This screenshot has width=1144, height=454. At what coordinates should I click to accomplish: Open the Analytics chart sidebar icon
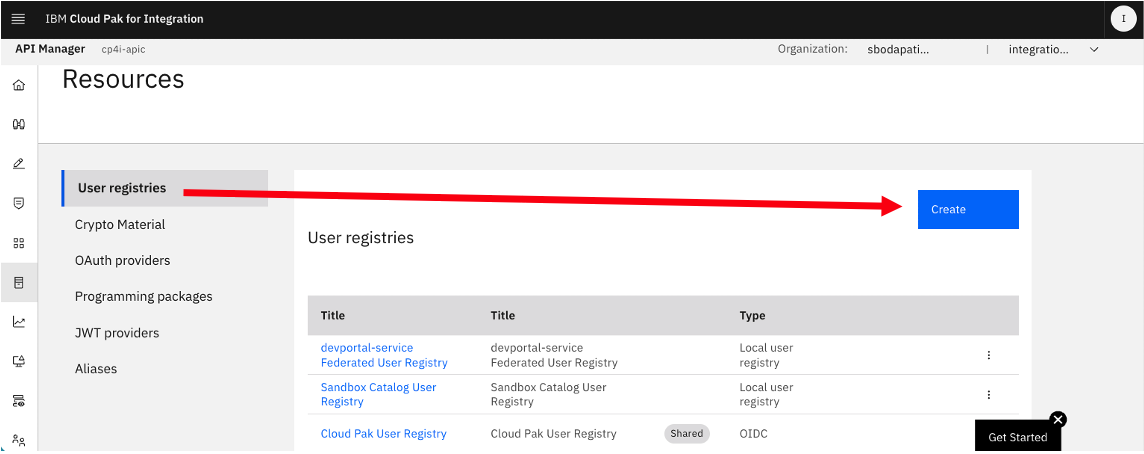click(x=19, y=322)
